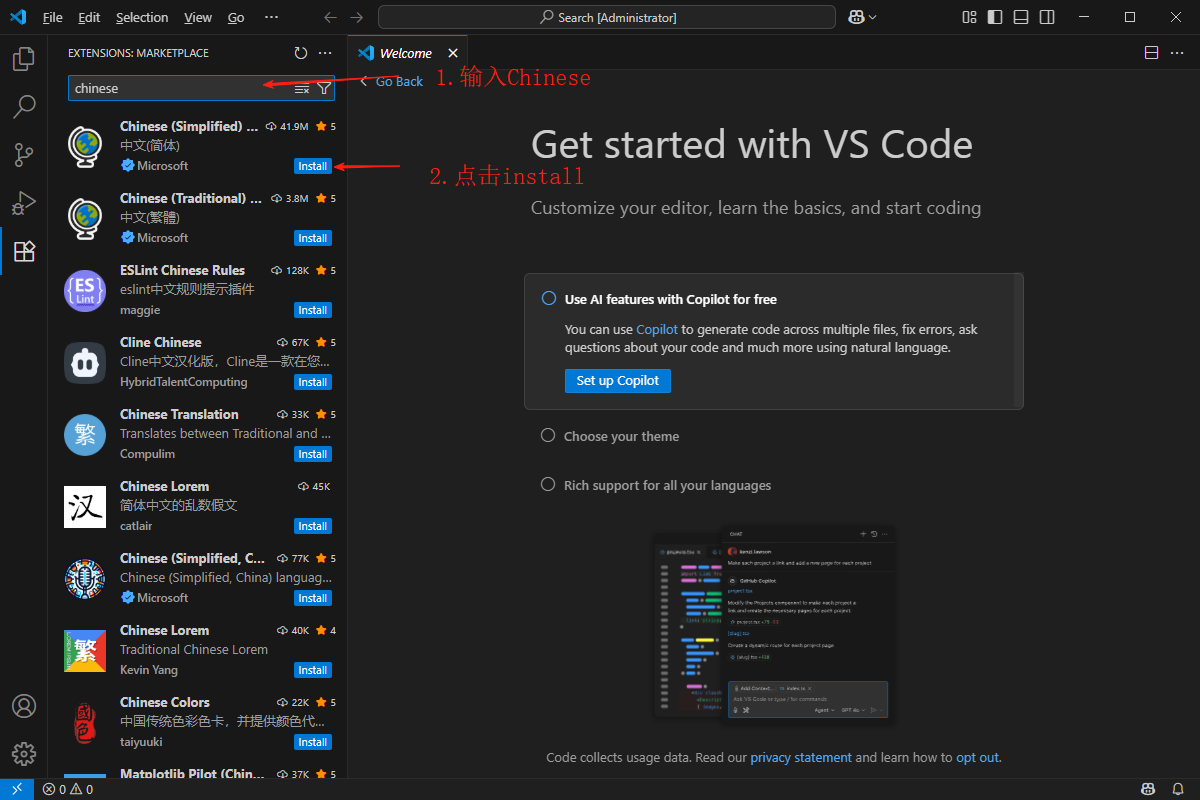Open editor more actions ellipsis
Screen dimensions: 1200x800
1177,53
